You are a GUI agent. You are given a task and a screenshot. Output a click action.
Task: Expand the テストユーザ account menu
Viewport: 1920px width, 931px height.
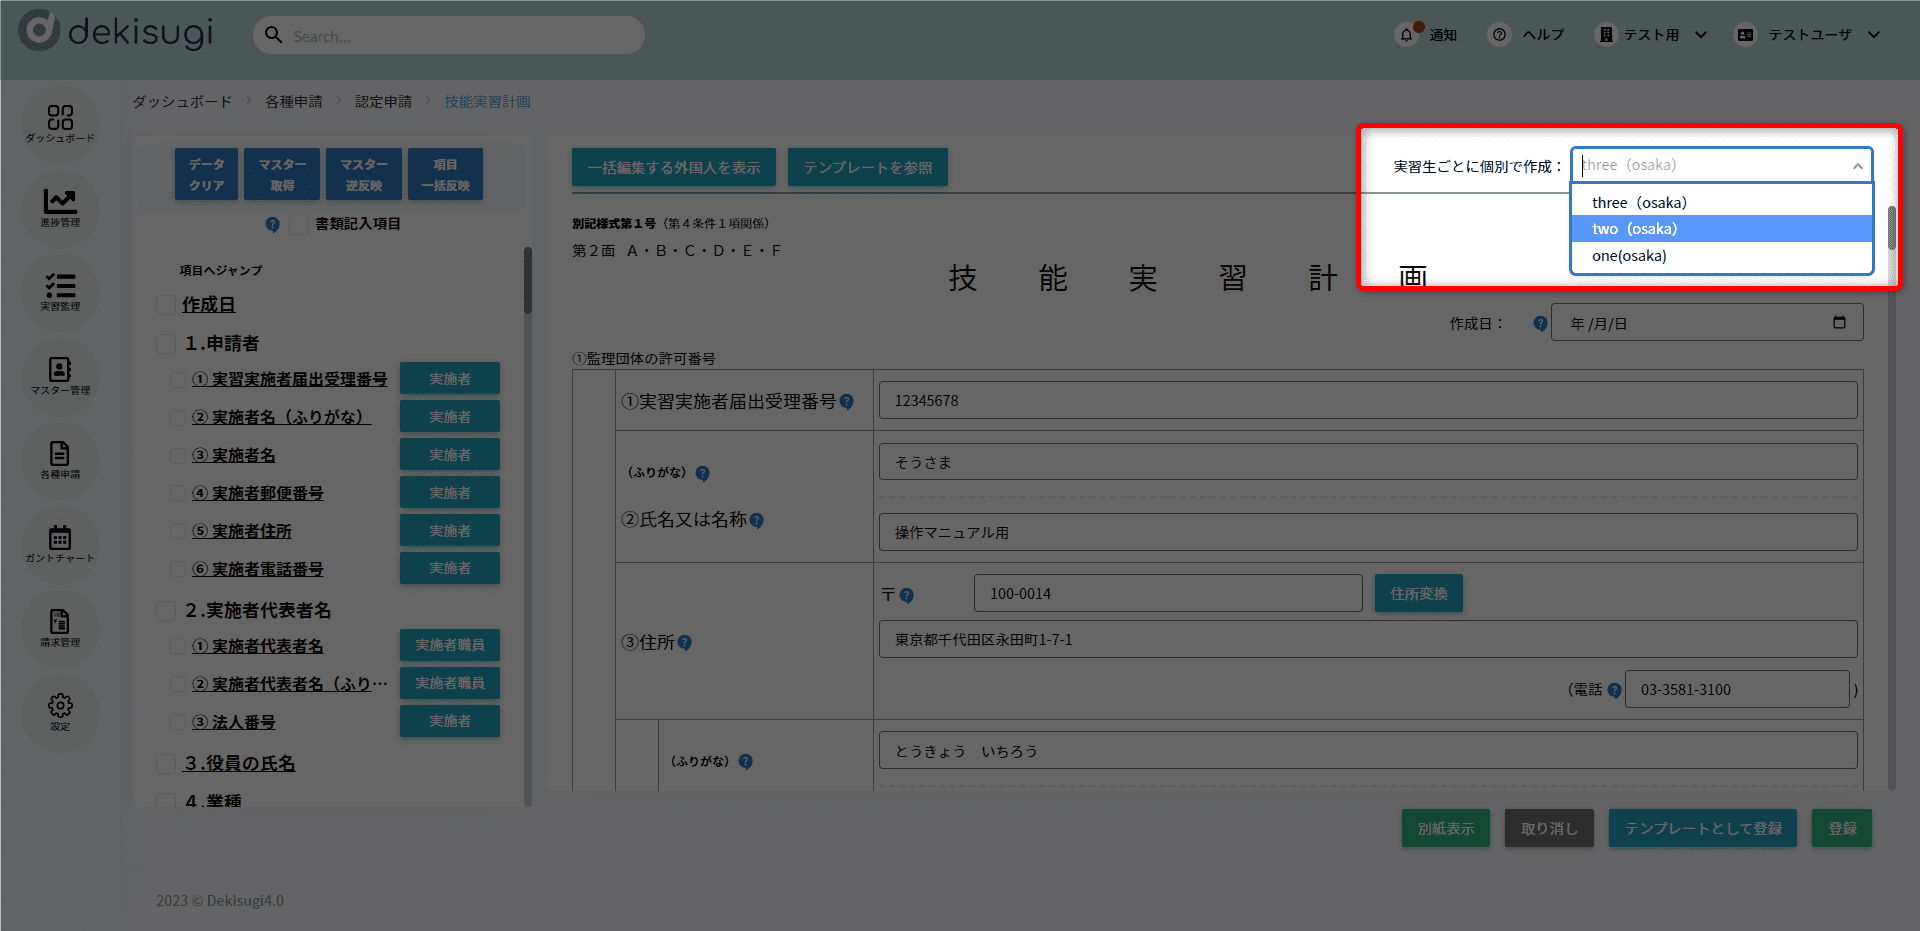(x=1810, y=35)
